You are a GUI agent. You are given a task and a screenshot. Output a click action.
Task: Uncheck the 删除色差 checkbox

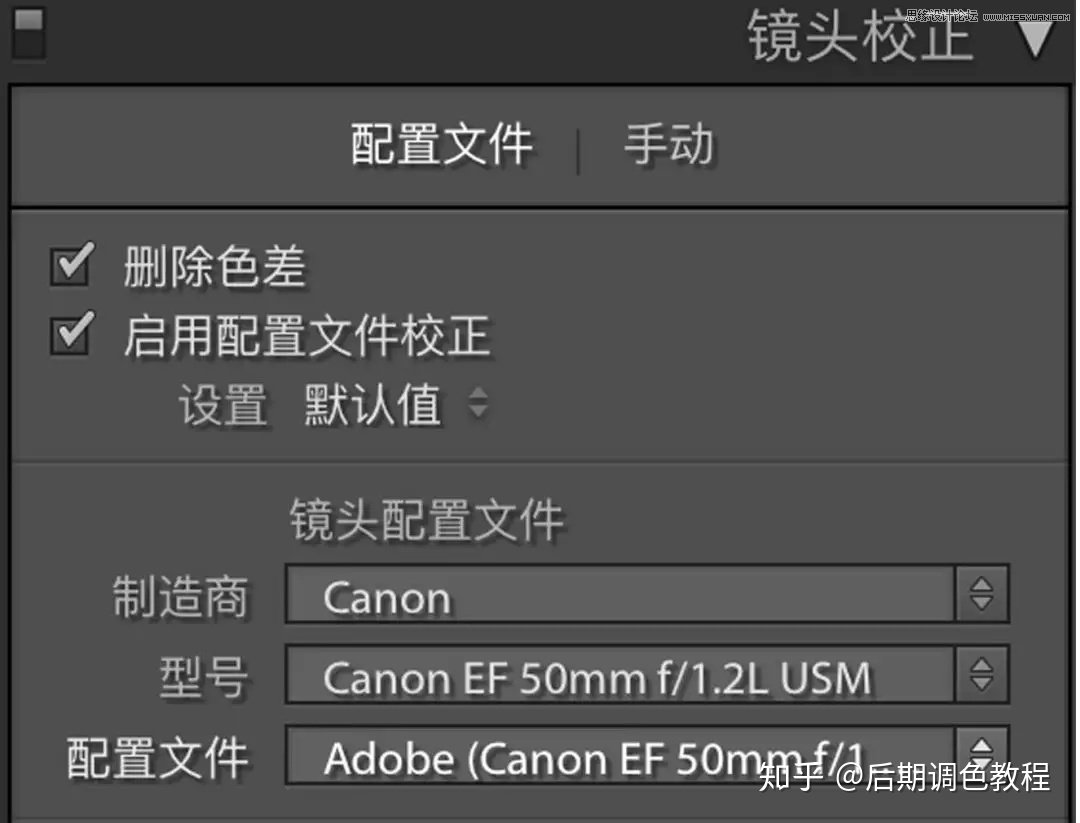pyautogui.click(x=70, y=264)
